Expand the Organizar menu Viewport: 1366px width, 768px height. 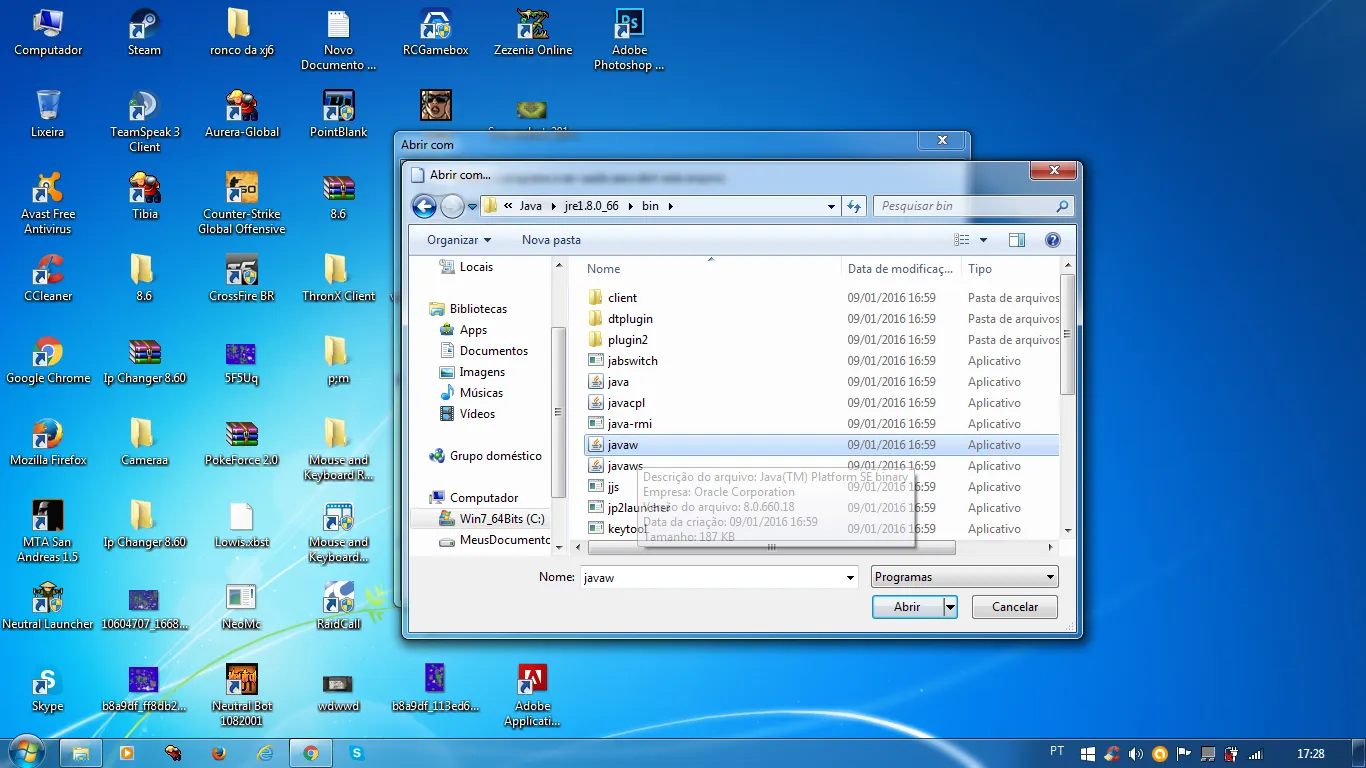pos(458,240)
